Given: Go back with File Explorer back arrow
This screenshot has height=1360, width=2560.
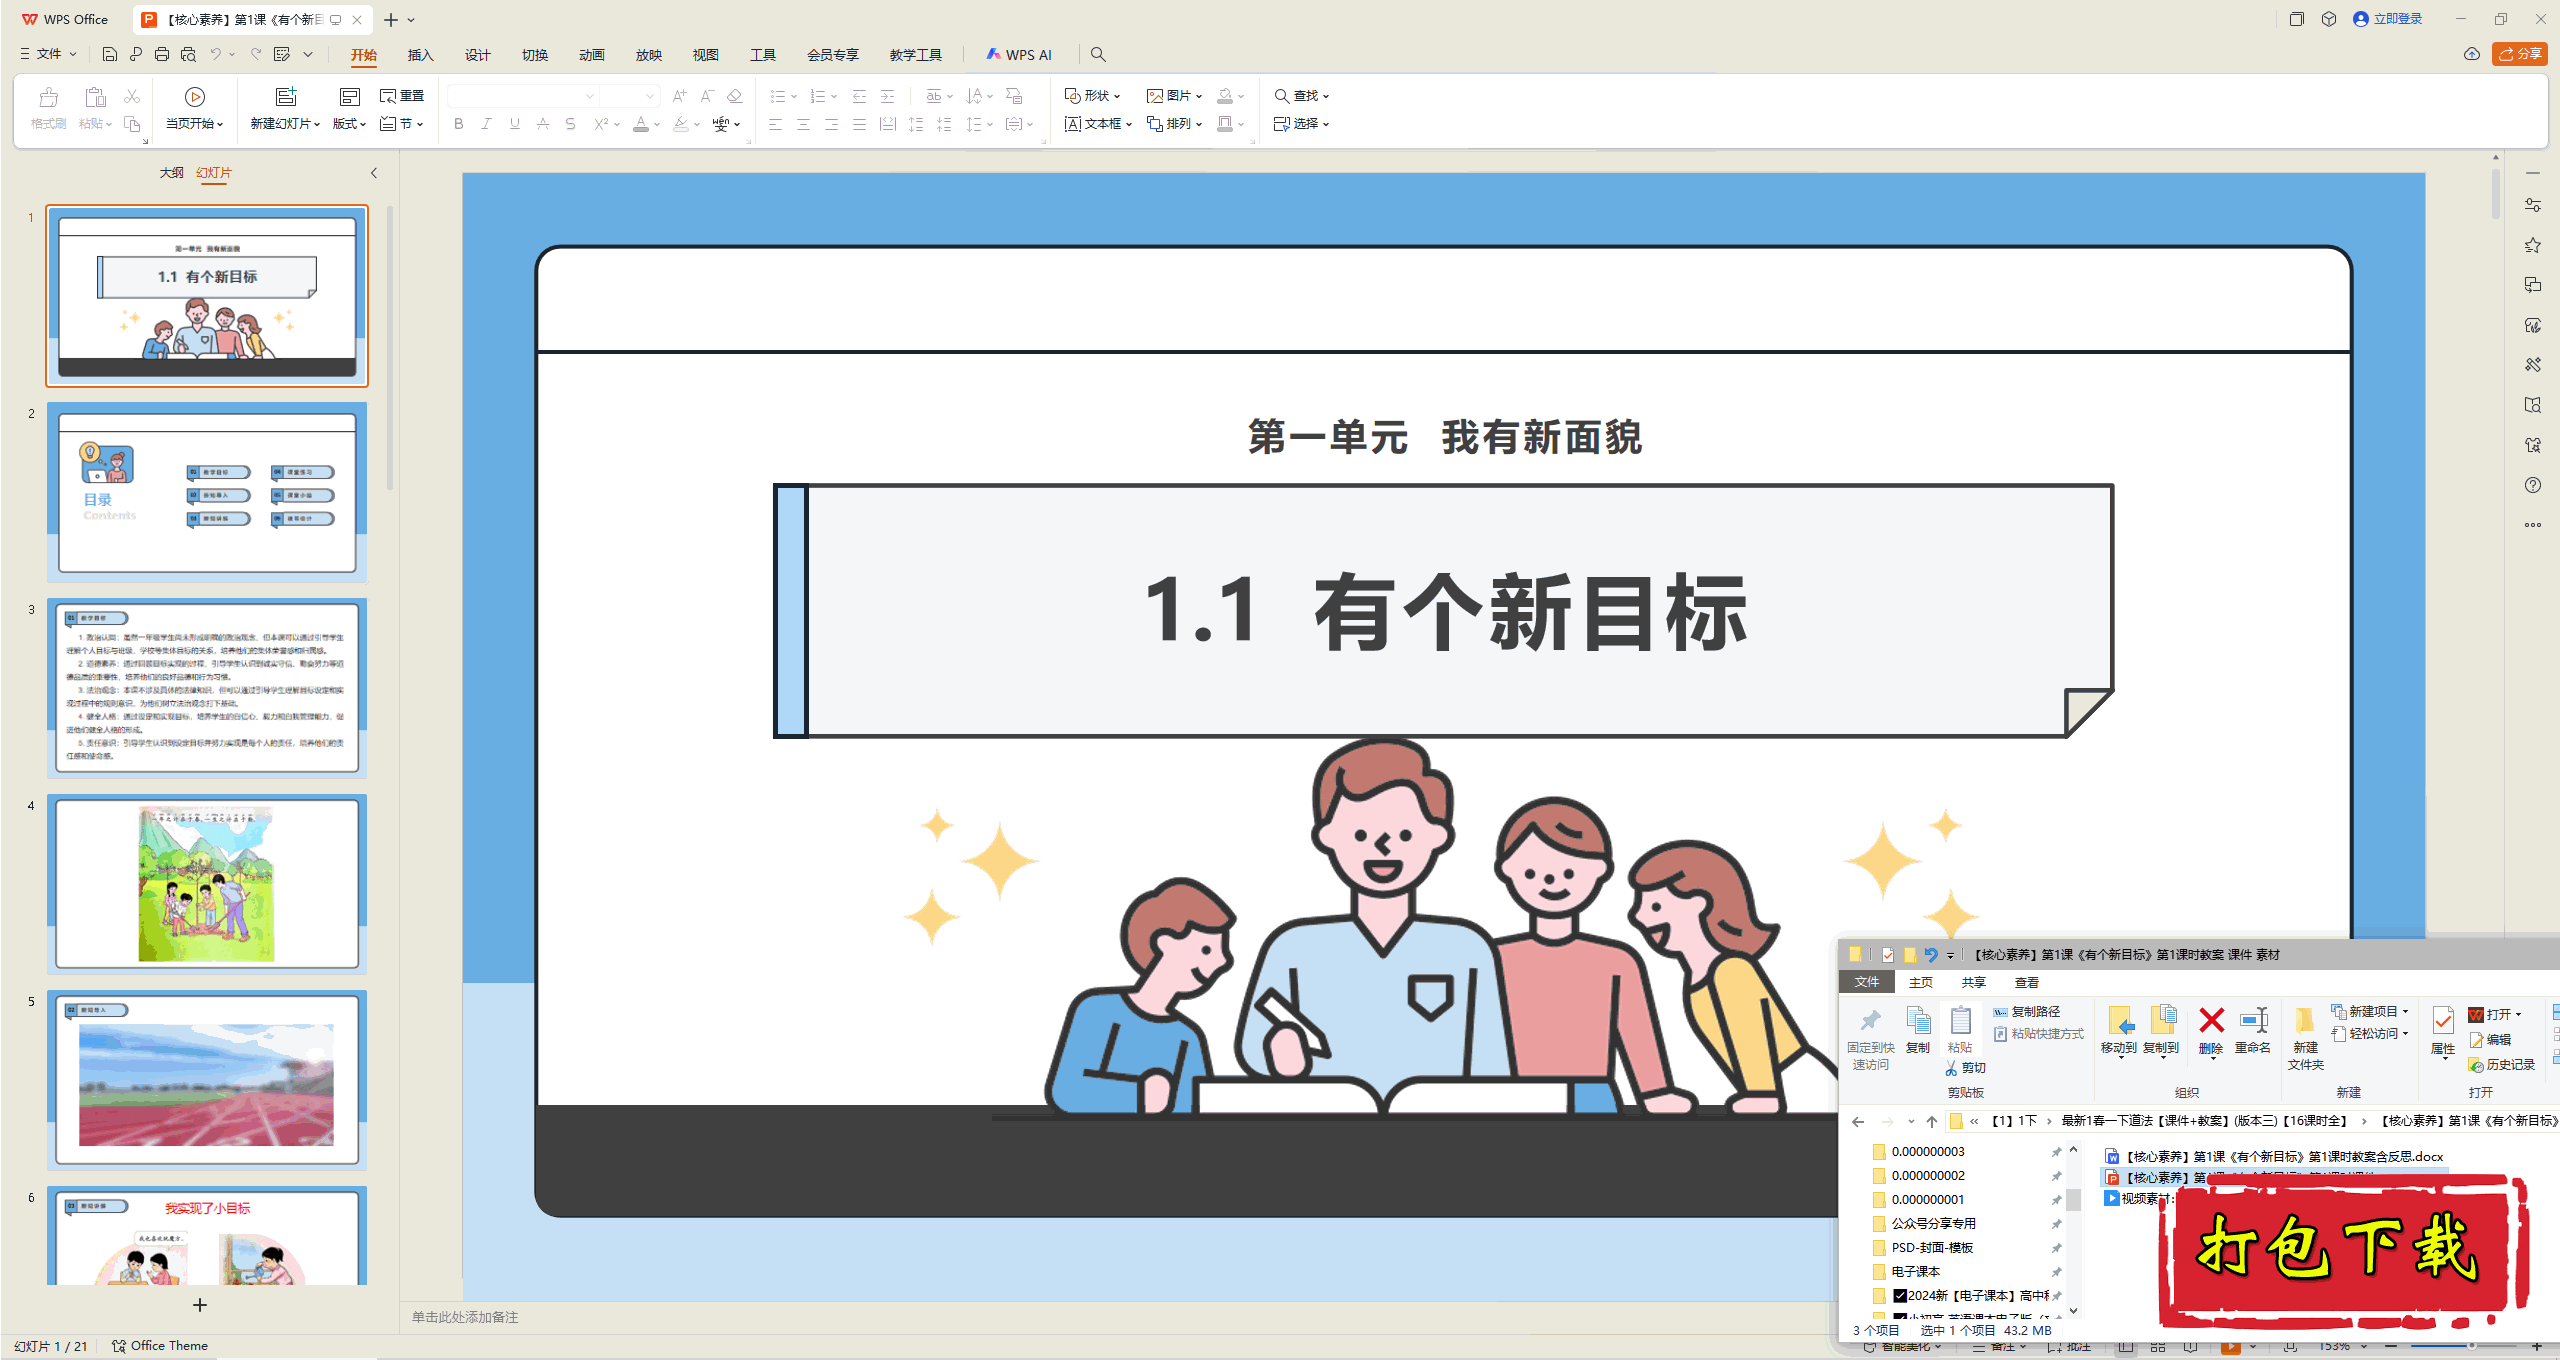Looking at the screenshot, I should 1858,1121.
